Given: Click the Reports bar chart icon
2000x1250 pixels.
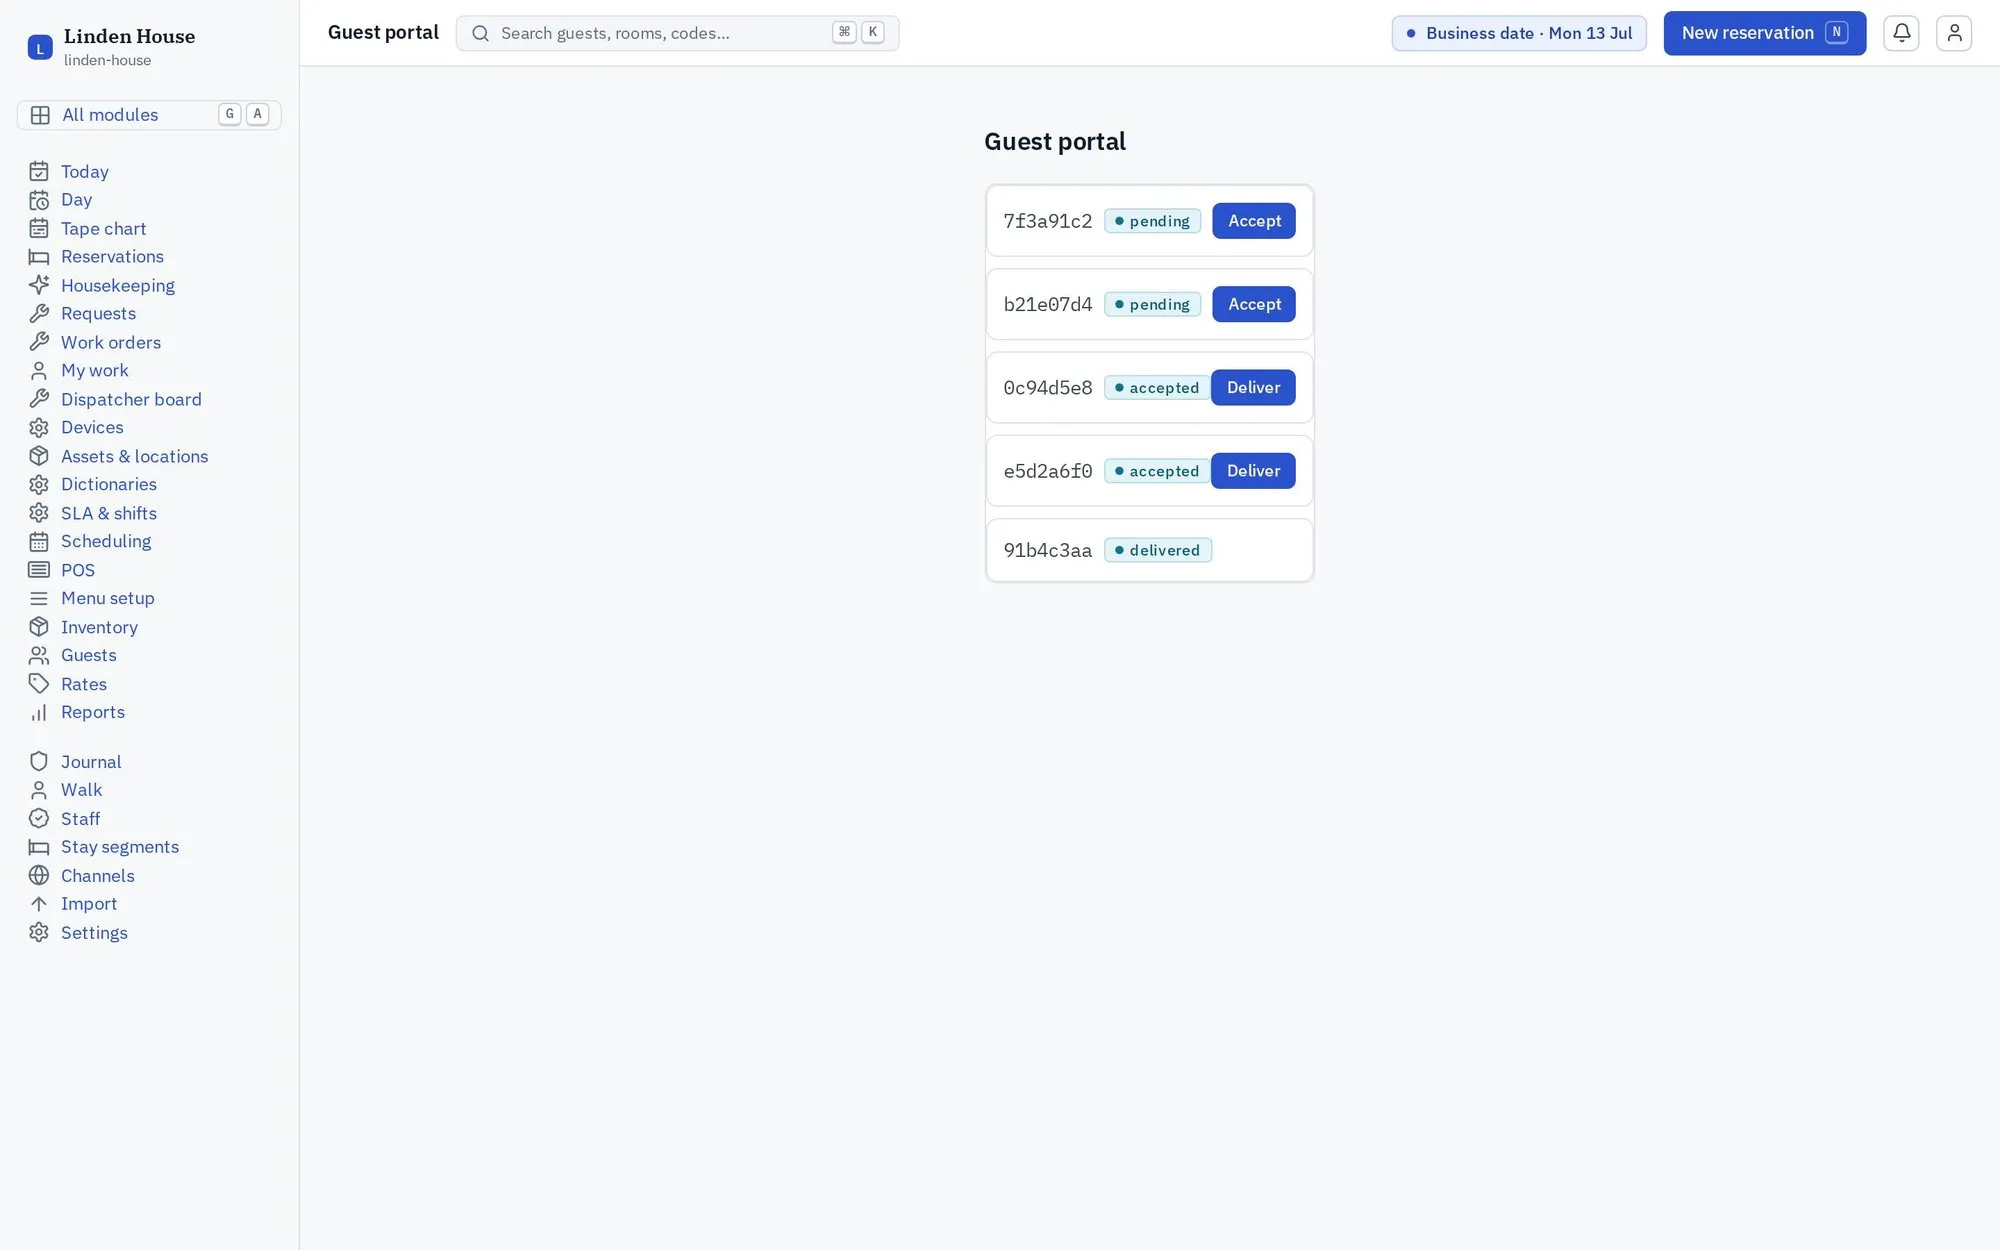Looking at the screenshot, I should tap(39, 712).
